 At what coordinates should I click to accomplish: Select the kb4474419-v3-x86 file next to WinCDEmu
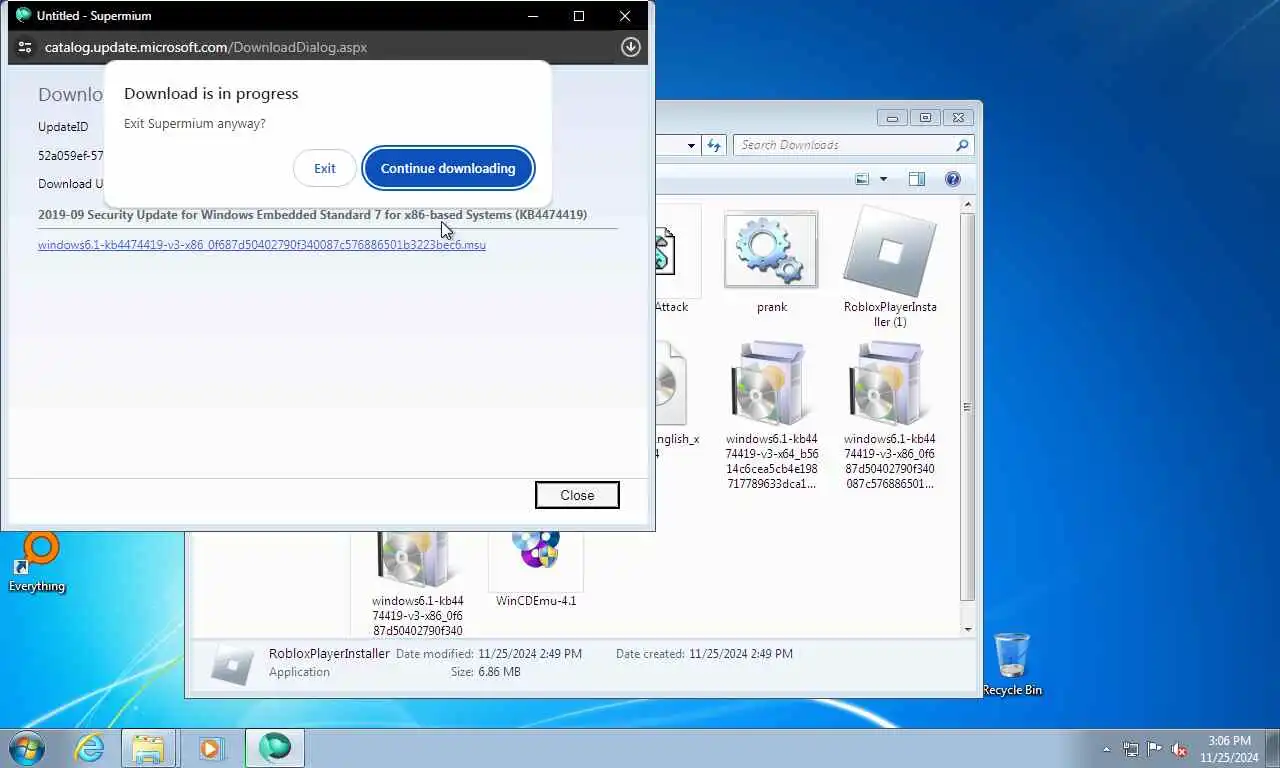[417, 584]
